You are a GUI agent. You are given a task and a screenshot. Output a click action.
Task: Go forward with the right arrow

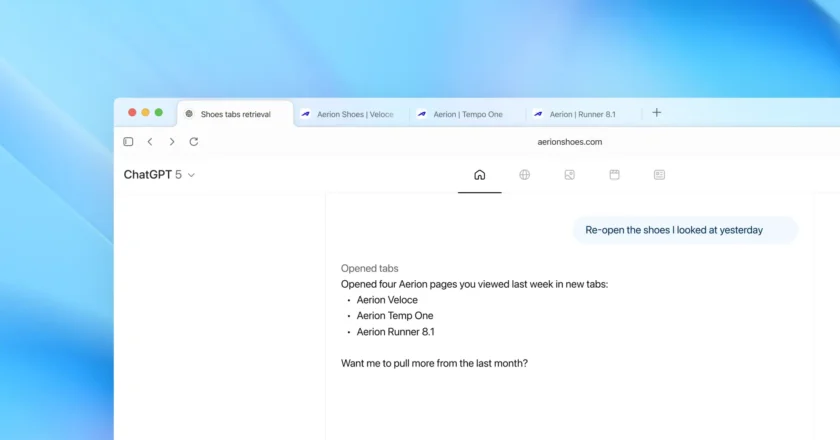pos(172,142)
